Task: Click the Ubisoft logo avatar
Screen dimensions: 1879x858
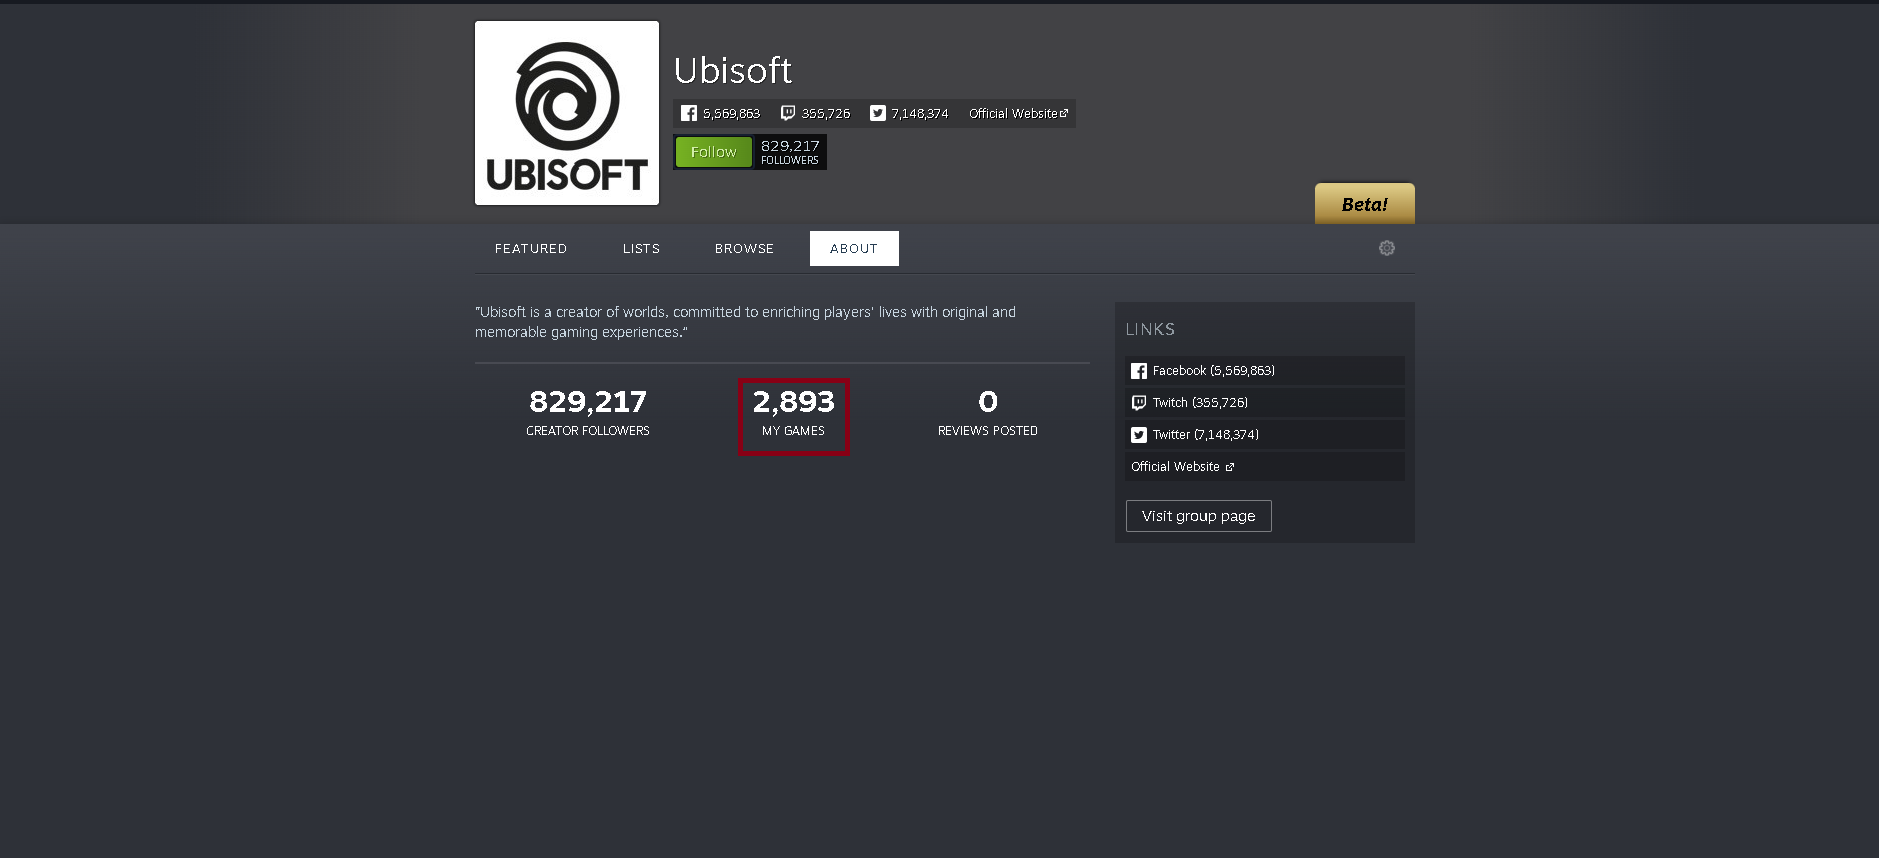Action: [x=567, y=113]
